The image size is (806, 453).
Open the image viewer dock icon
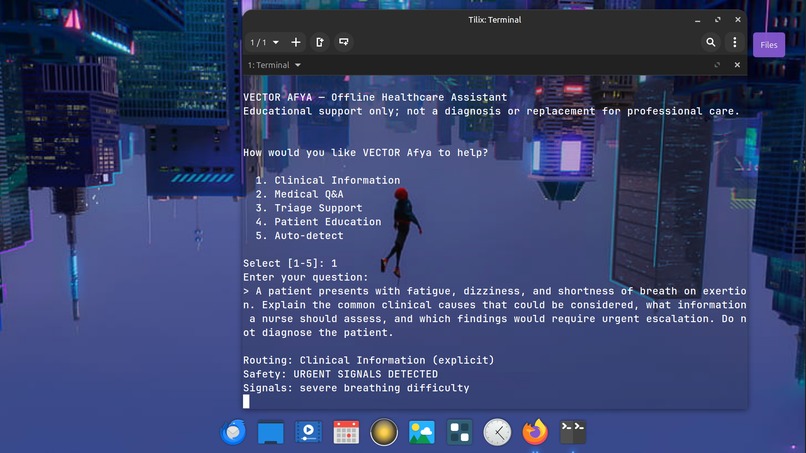pos(422,432)
